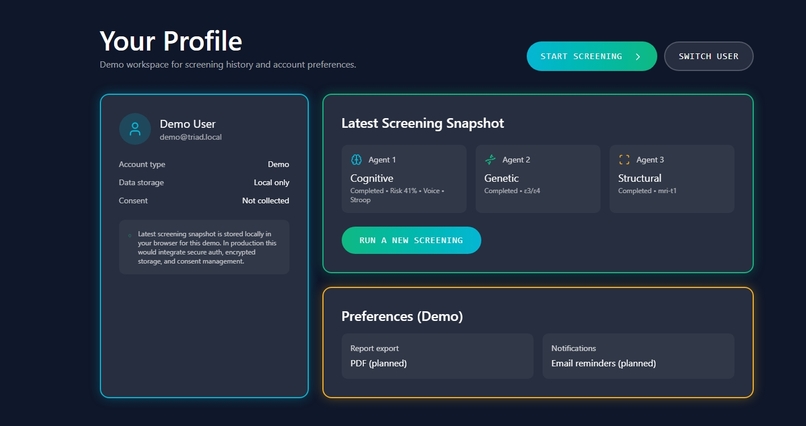The image size is (806, 426).
Task: Click the Your Profile heading
Action: coord(171,41)
